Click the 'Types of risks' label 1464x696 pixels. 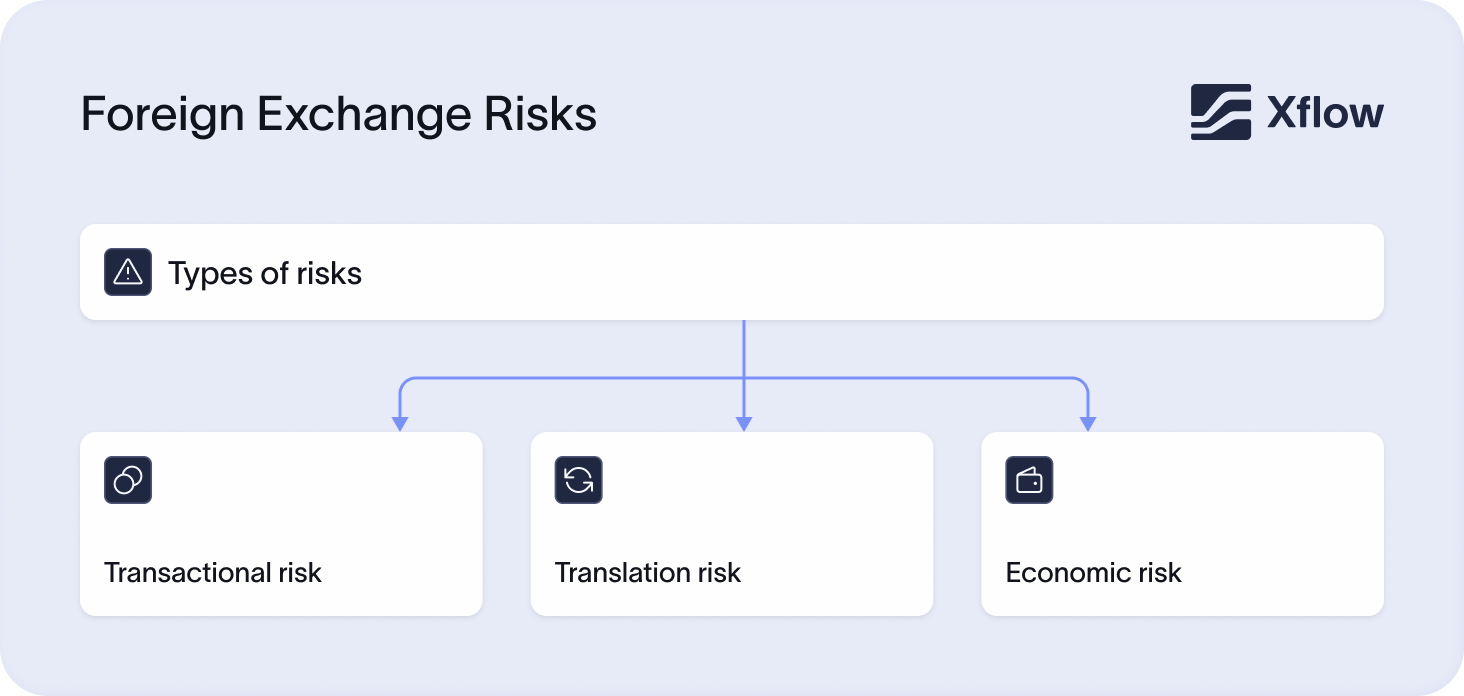265,273
